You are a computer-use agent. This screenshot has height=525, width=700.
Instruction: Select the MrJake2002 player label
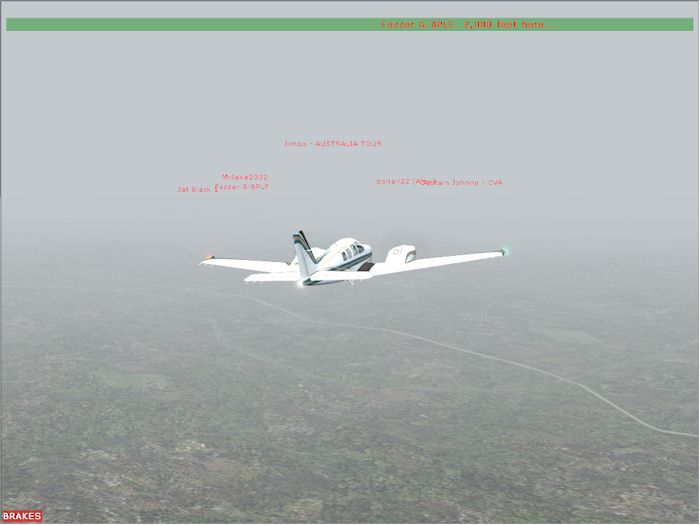coord(245,177)
